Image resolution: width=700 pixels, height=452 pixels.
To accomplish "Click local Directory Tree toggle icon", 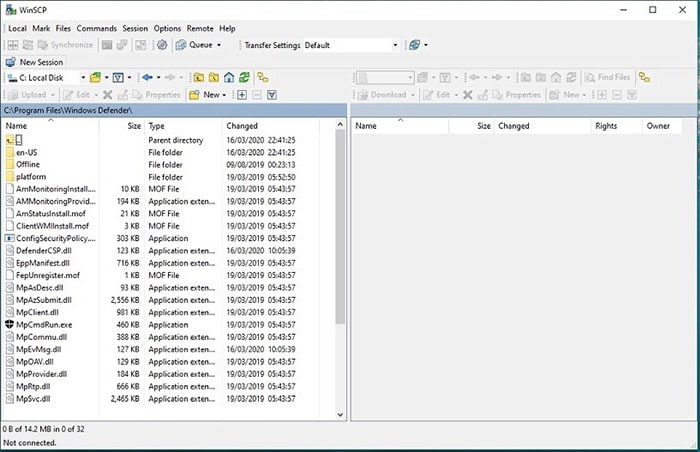I will click(263, 78).
